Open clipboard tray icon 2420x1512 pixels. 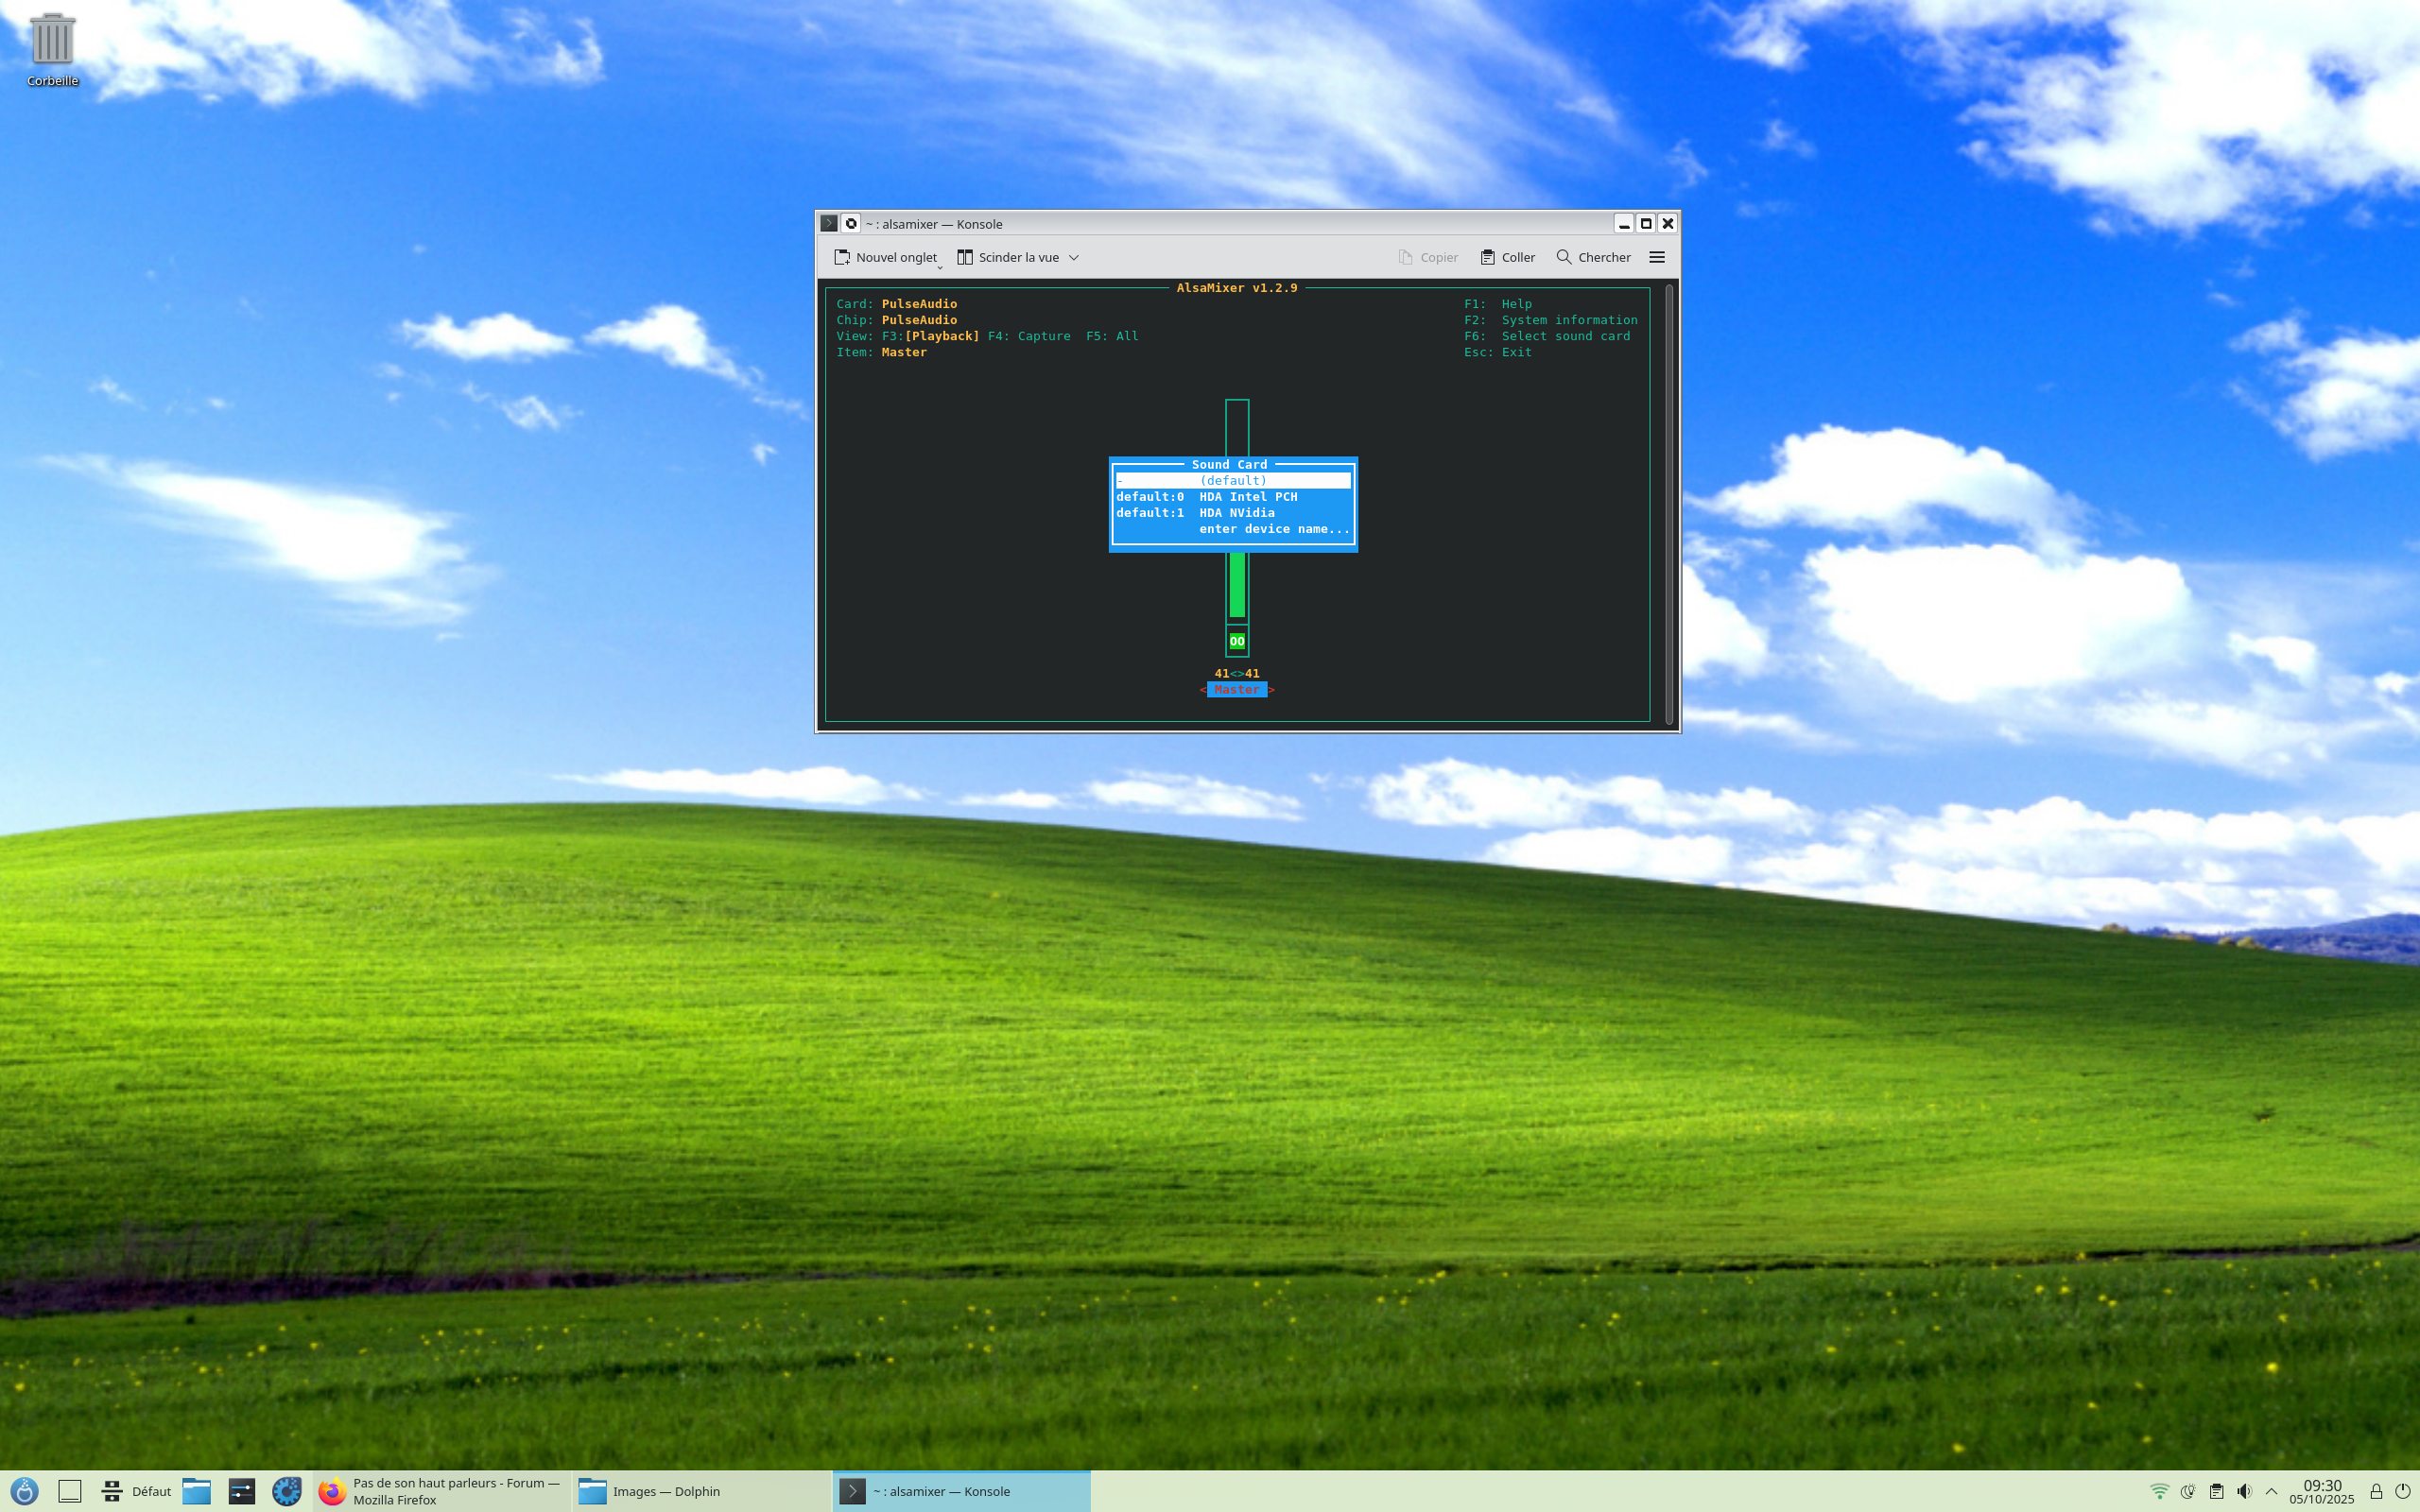2216,1491
